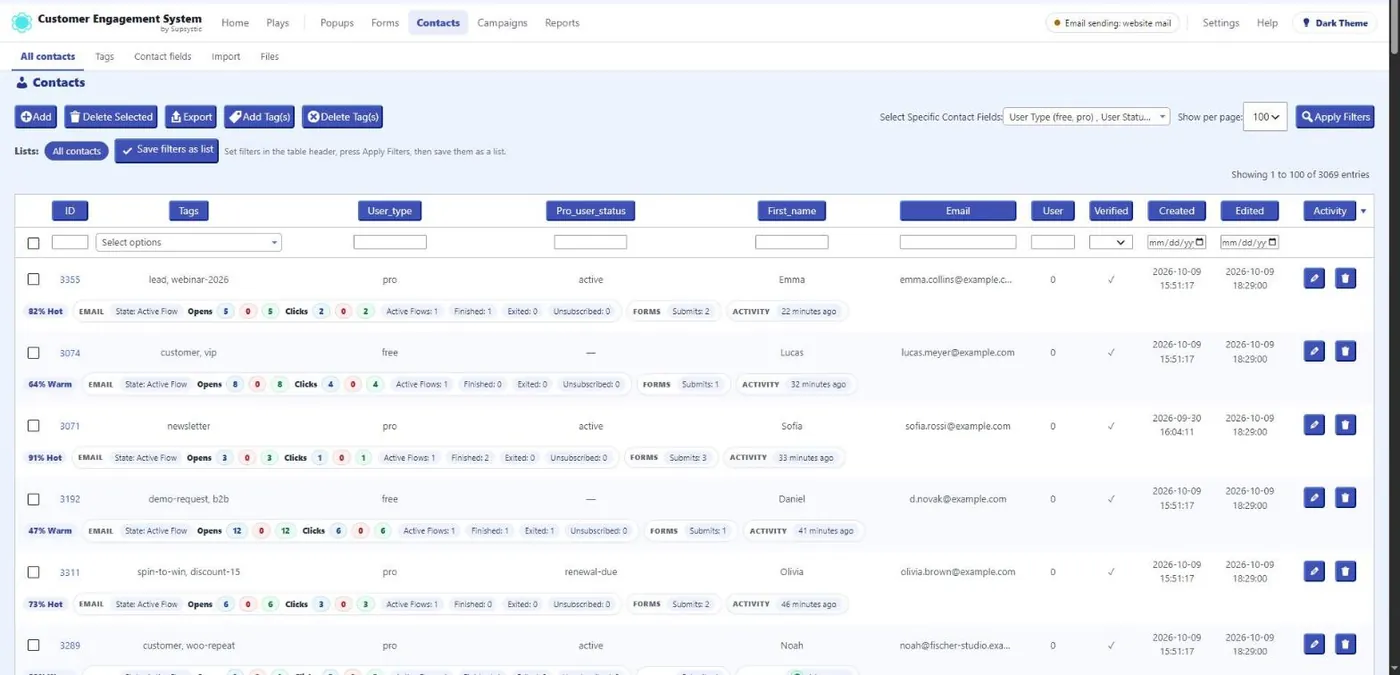The height and width of the screenshot is (675, 1400).
Task: Delete contact 3071 Sofia trash icon
Action: click(1345, 425)
